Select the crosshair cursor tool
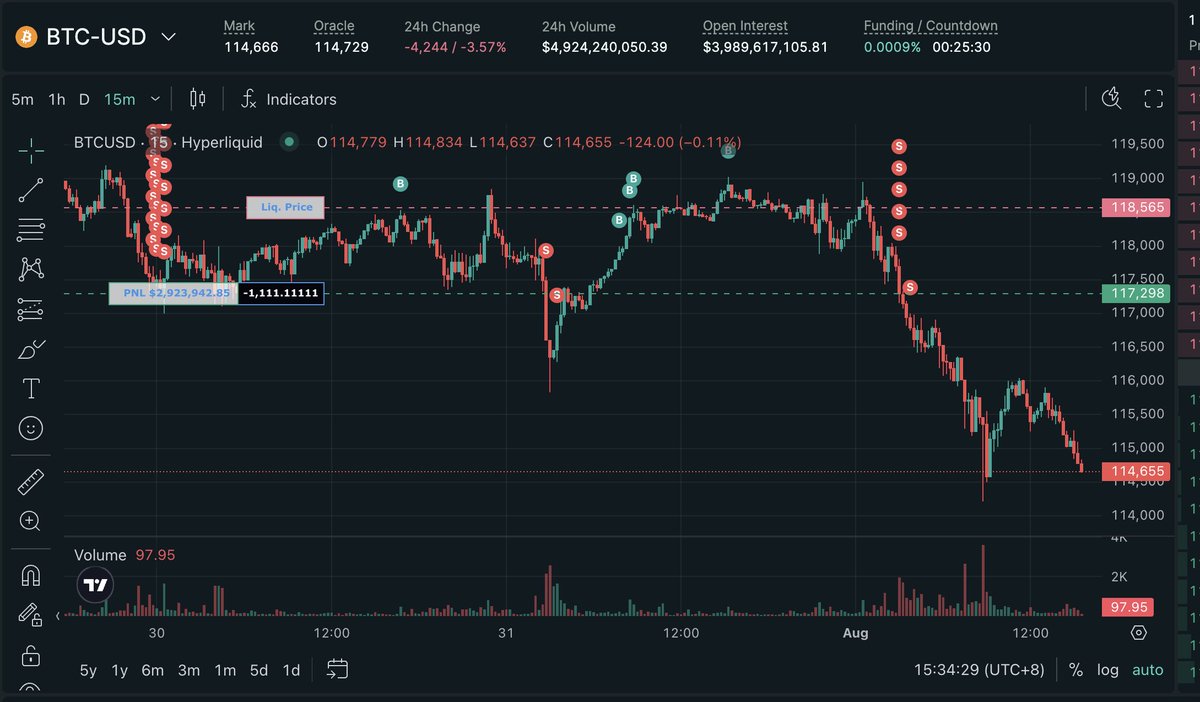The image size is (1200, 702). 31,151
